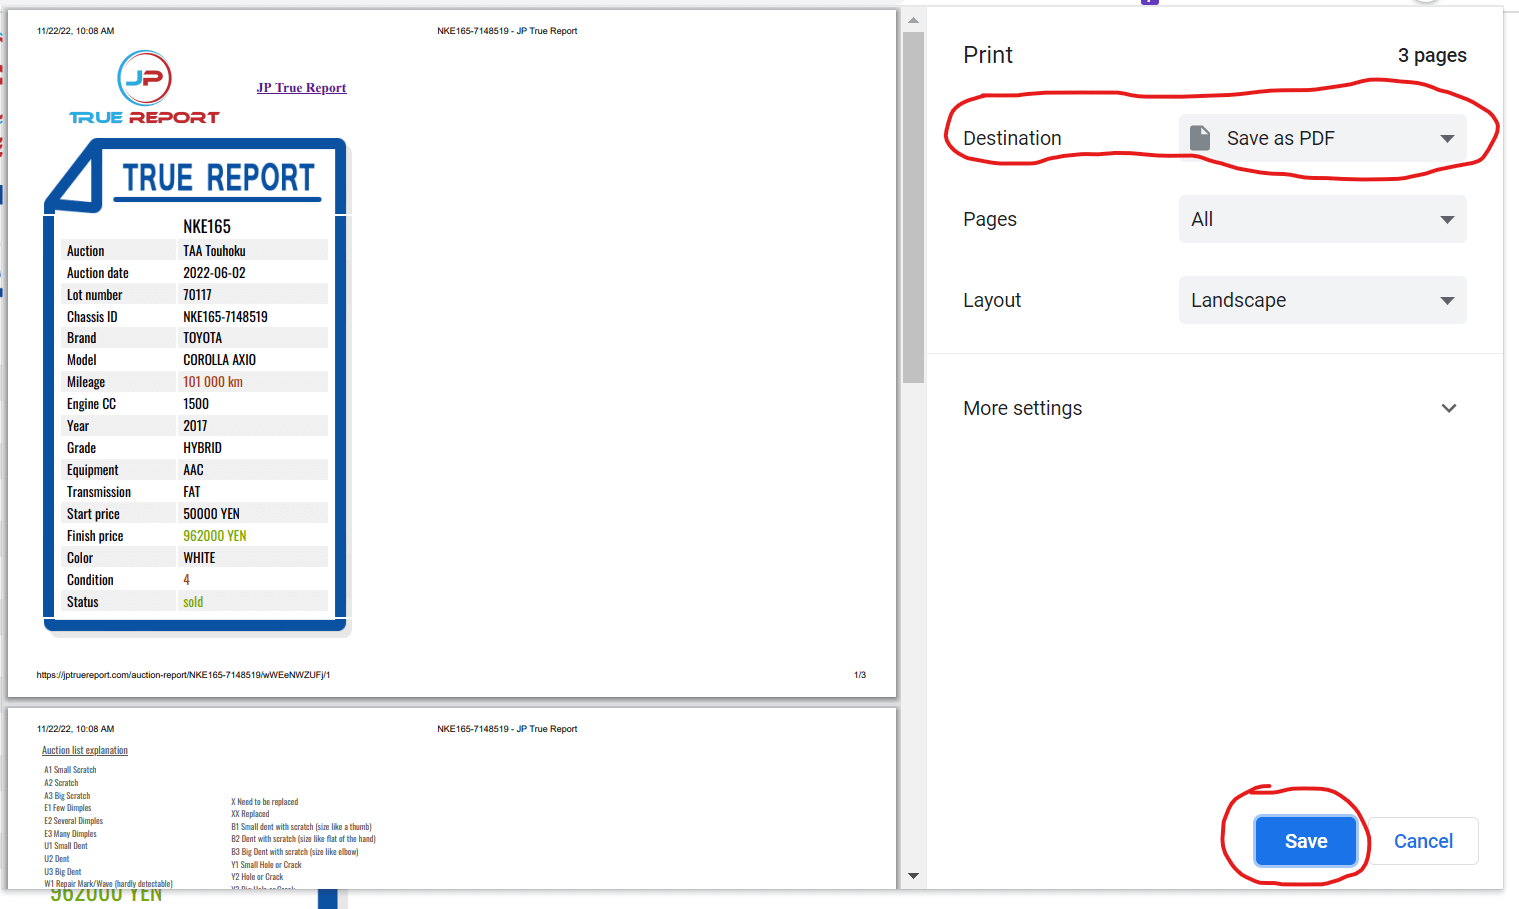Click the mileage value 101 000 km
The image size is (1519, 909).
(x=212, y=382)
